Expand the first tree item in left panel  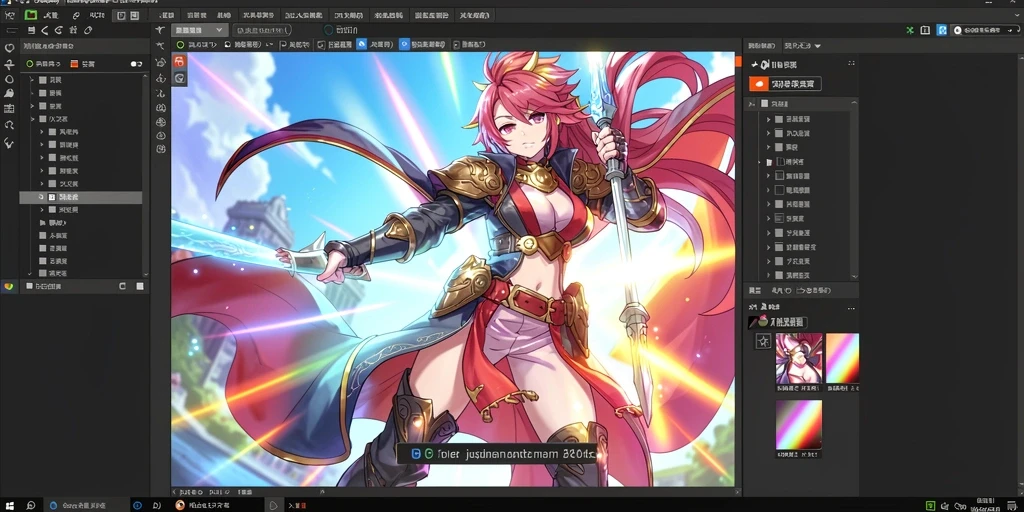(32, 80)
